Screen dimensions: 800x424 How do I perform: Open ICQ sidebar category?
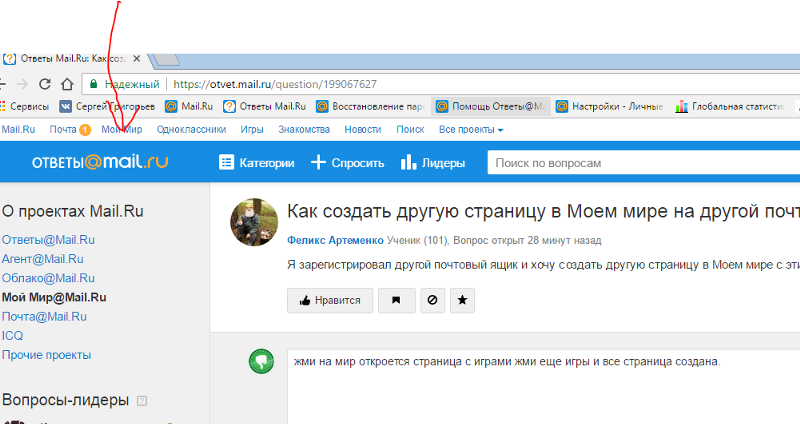(x=12, y=336)
